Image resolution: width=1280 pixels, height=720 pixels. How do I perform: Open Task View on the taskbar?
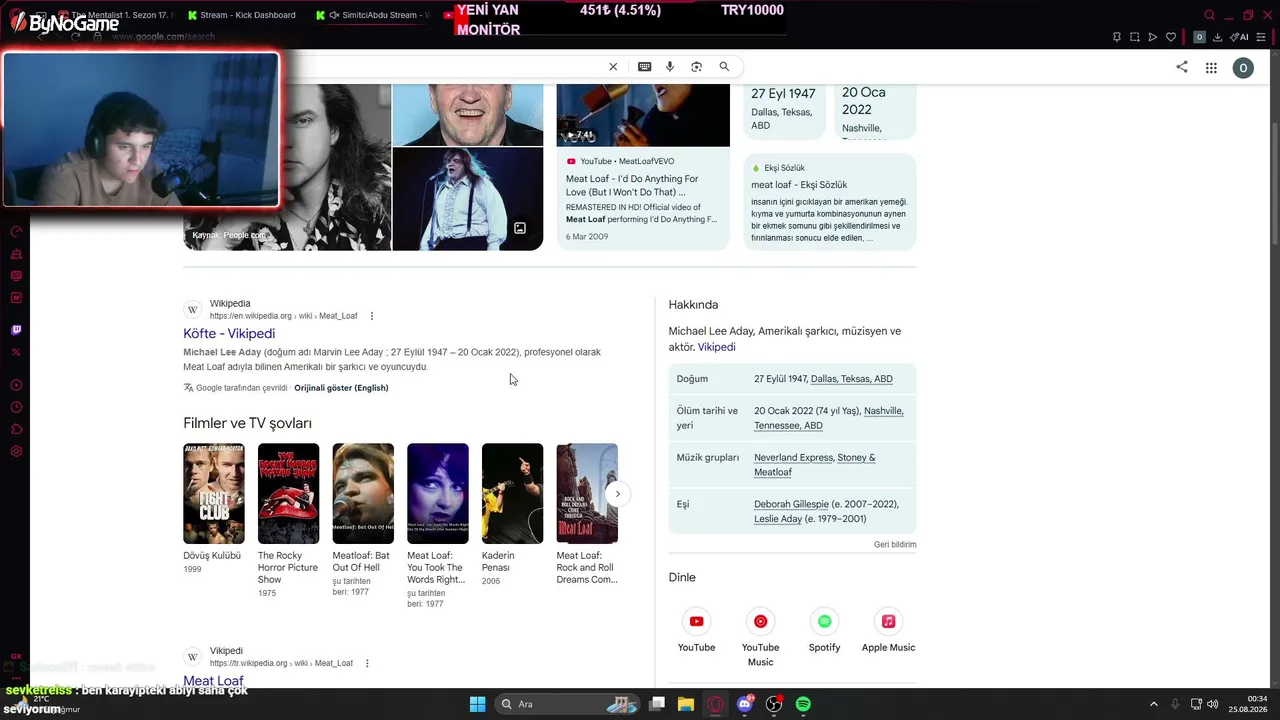pos(657,704)
